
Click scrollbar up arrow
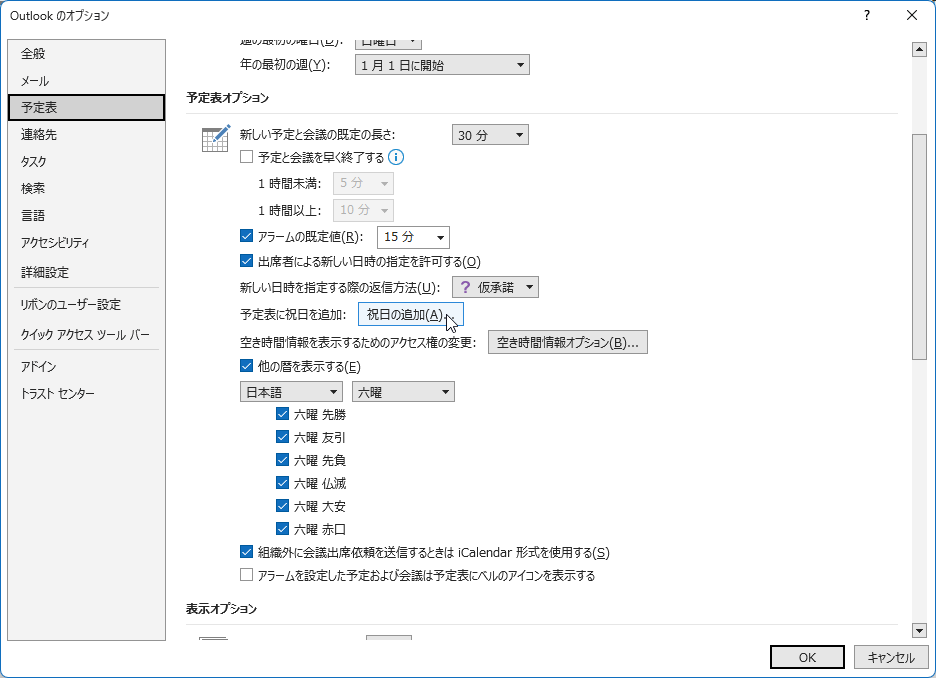pyautogui.click(x=919, y=50)
